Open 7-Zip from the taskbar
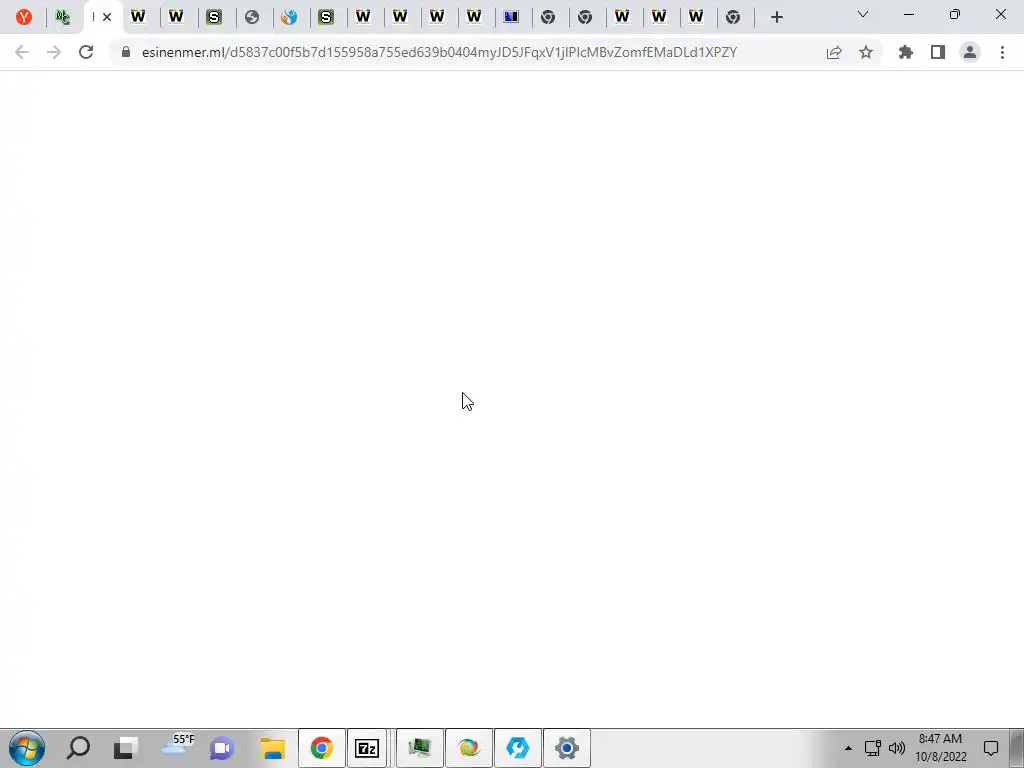1024x768 pixels. pyautogui.click(x=367, y=748)
